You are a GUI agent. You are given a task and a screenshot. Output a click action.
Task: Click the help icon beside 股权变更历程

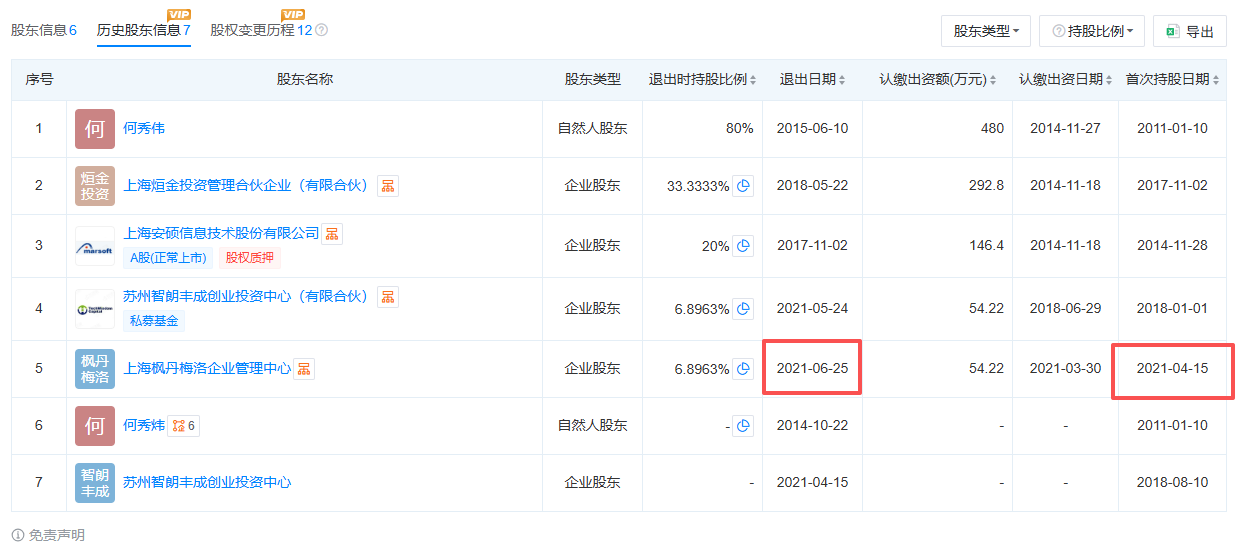[x=322, y=30]
